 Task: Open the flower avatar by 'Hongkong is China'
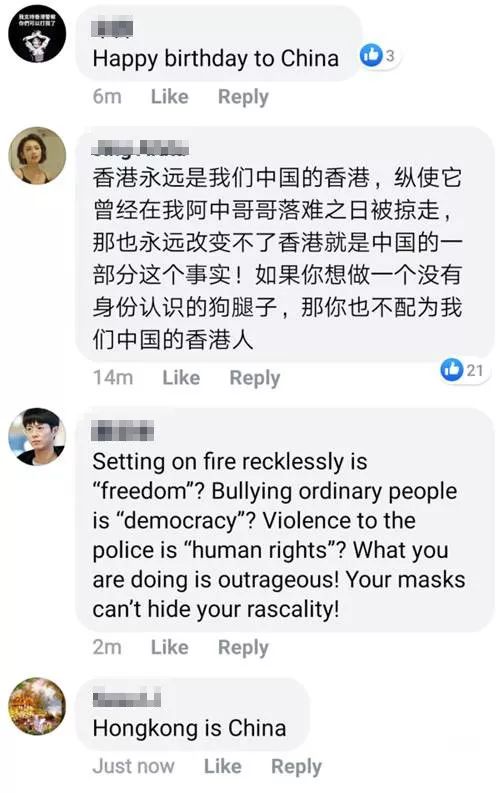click(x=37, y=707)
